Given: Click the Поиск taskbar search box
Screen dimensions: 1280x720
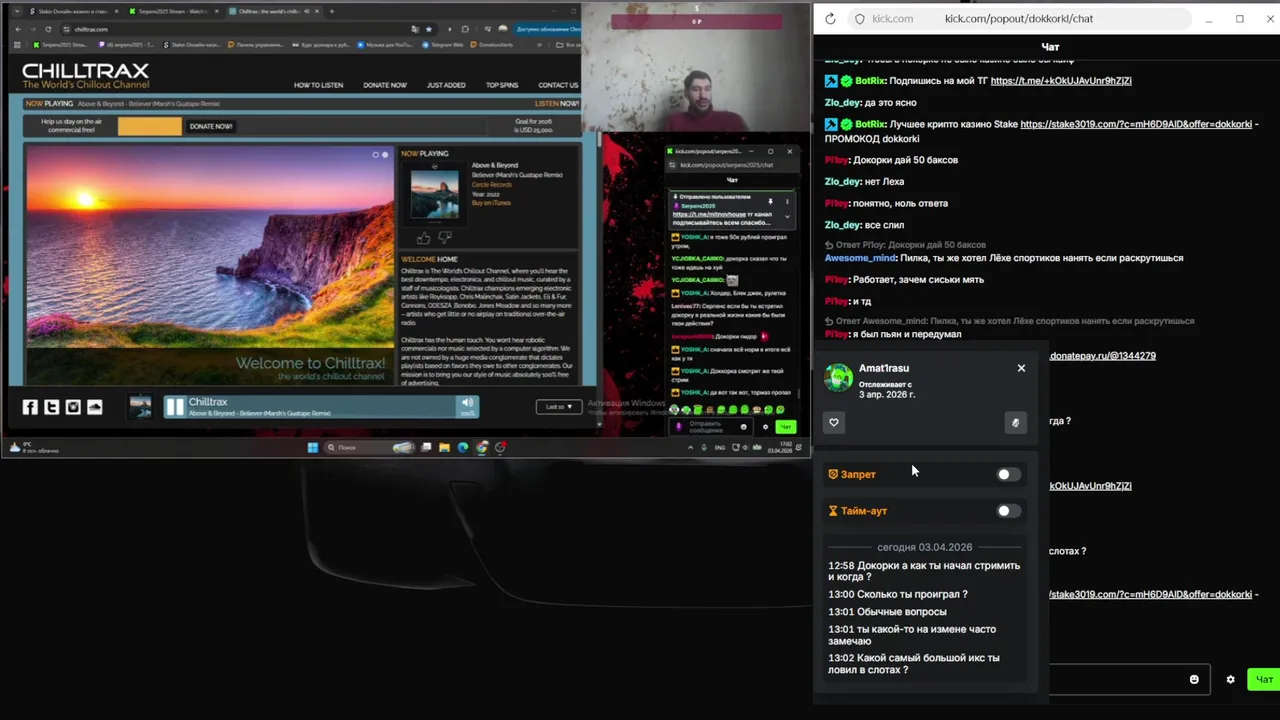Looking at the screenshot, I should point(369,447).
